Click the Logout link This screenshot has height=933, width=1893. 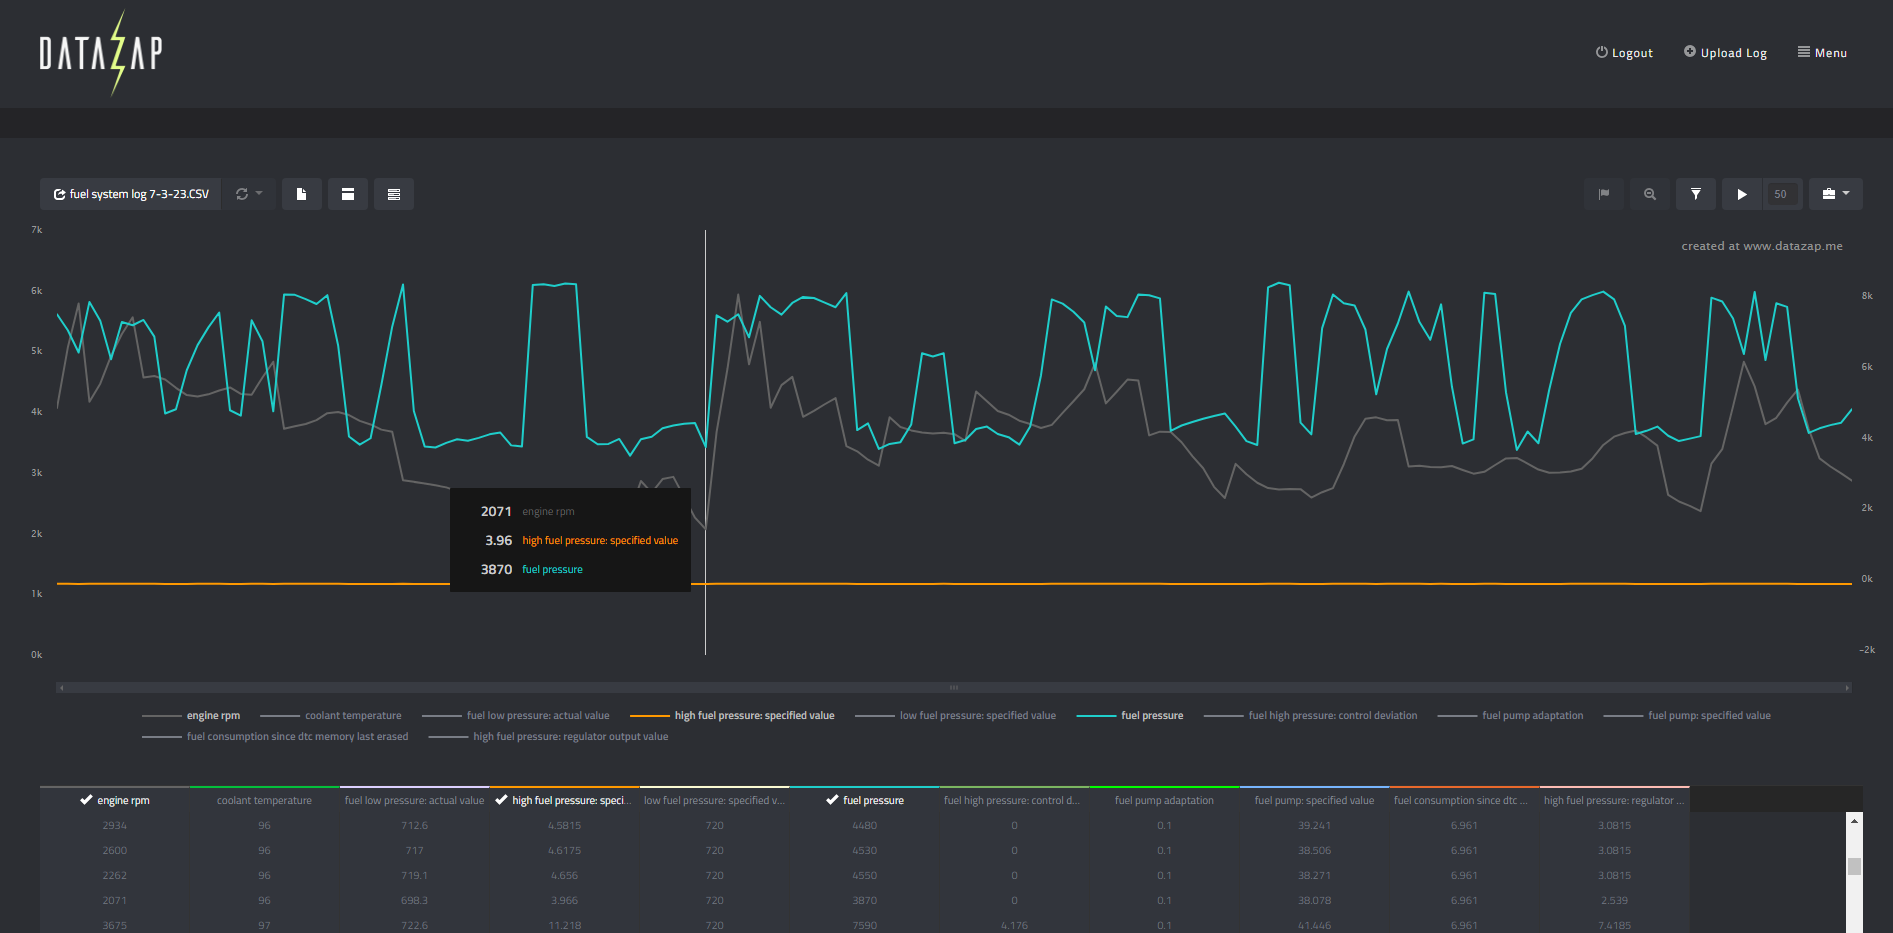[1624, 53]
